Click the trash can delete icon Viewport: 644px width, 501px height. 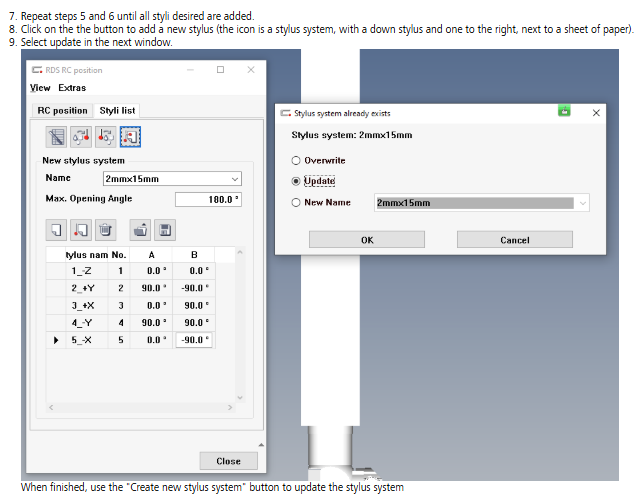click(x=106, y=230)
